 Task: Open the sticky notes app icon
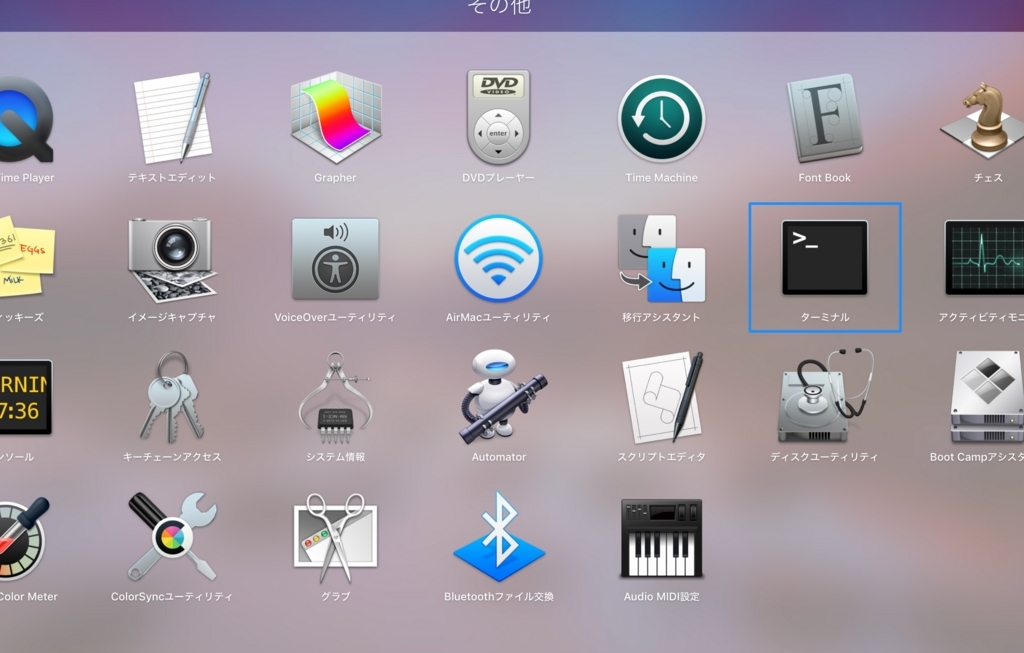click(x=26, y=258)
